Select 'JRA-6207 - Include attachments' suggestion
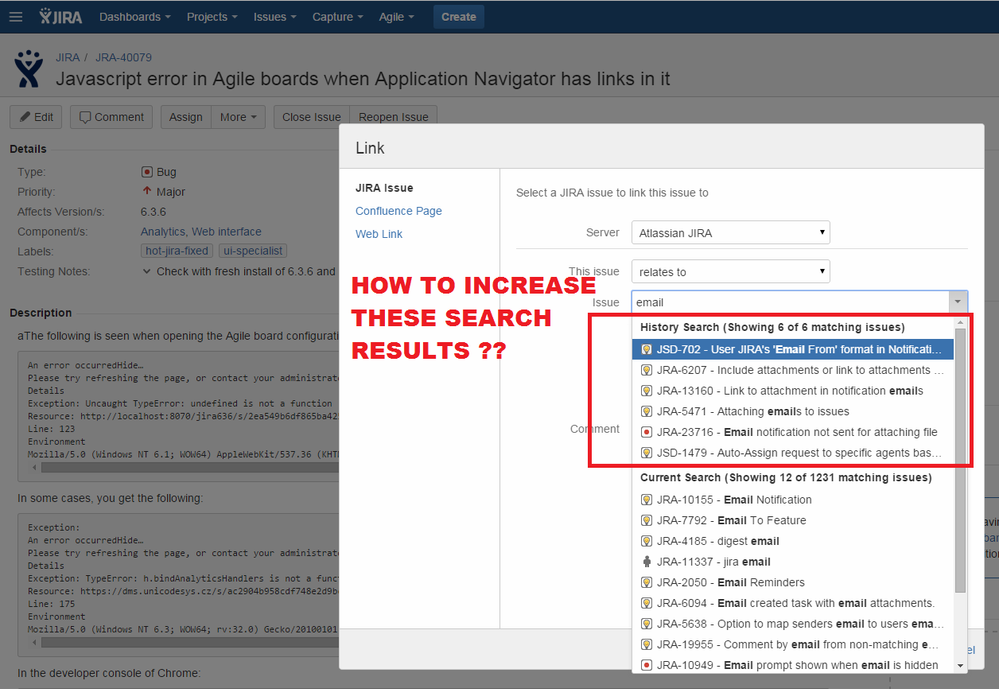 click(793, 370)
